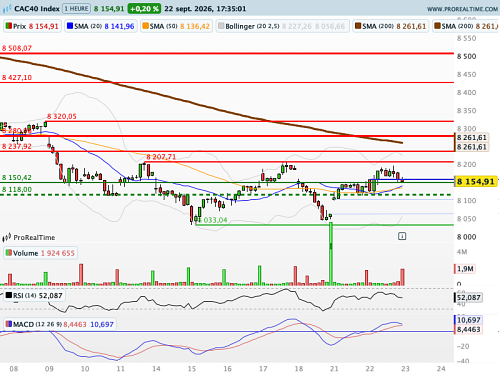Click the 8 237,92 level label
Screen dimensions: 500x375
point(17,146)
